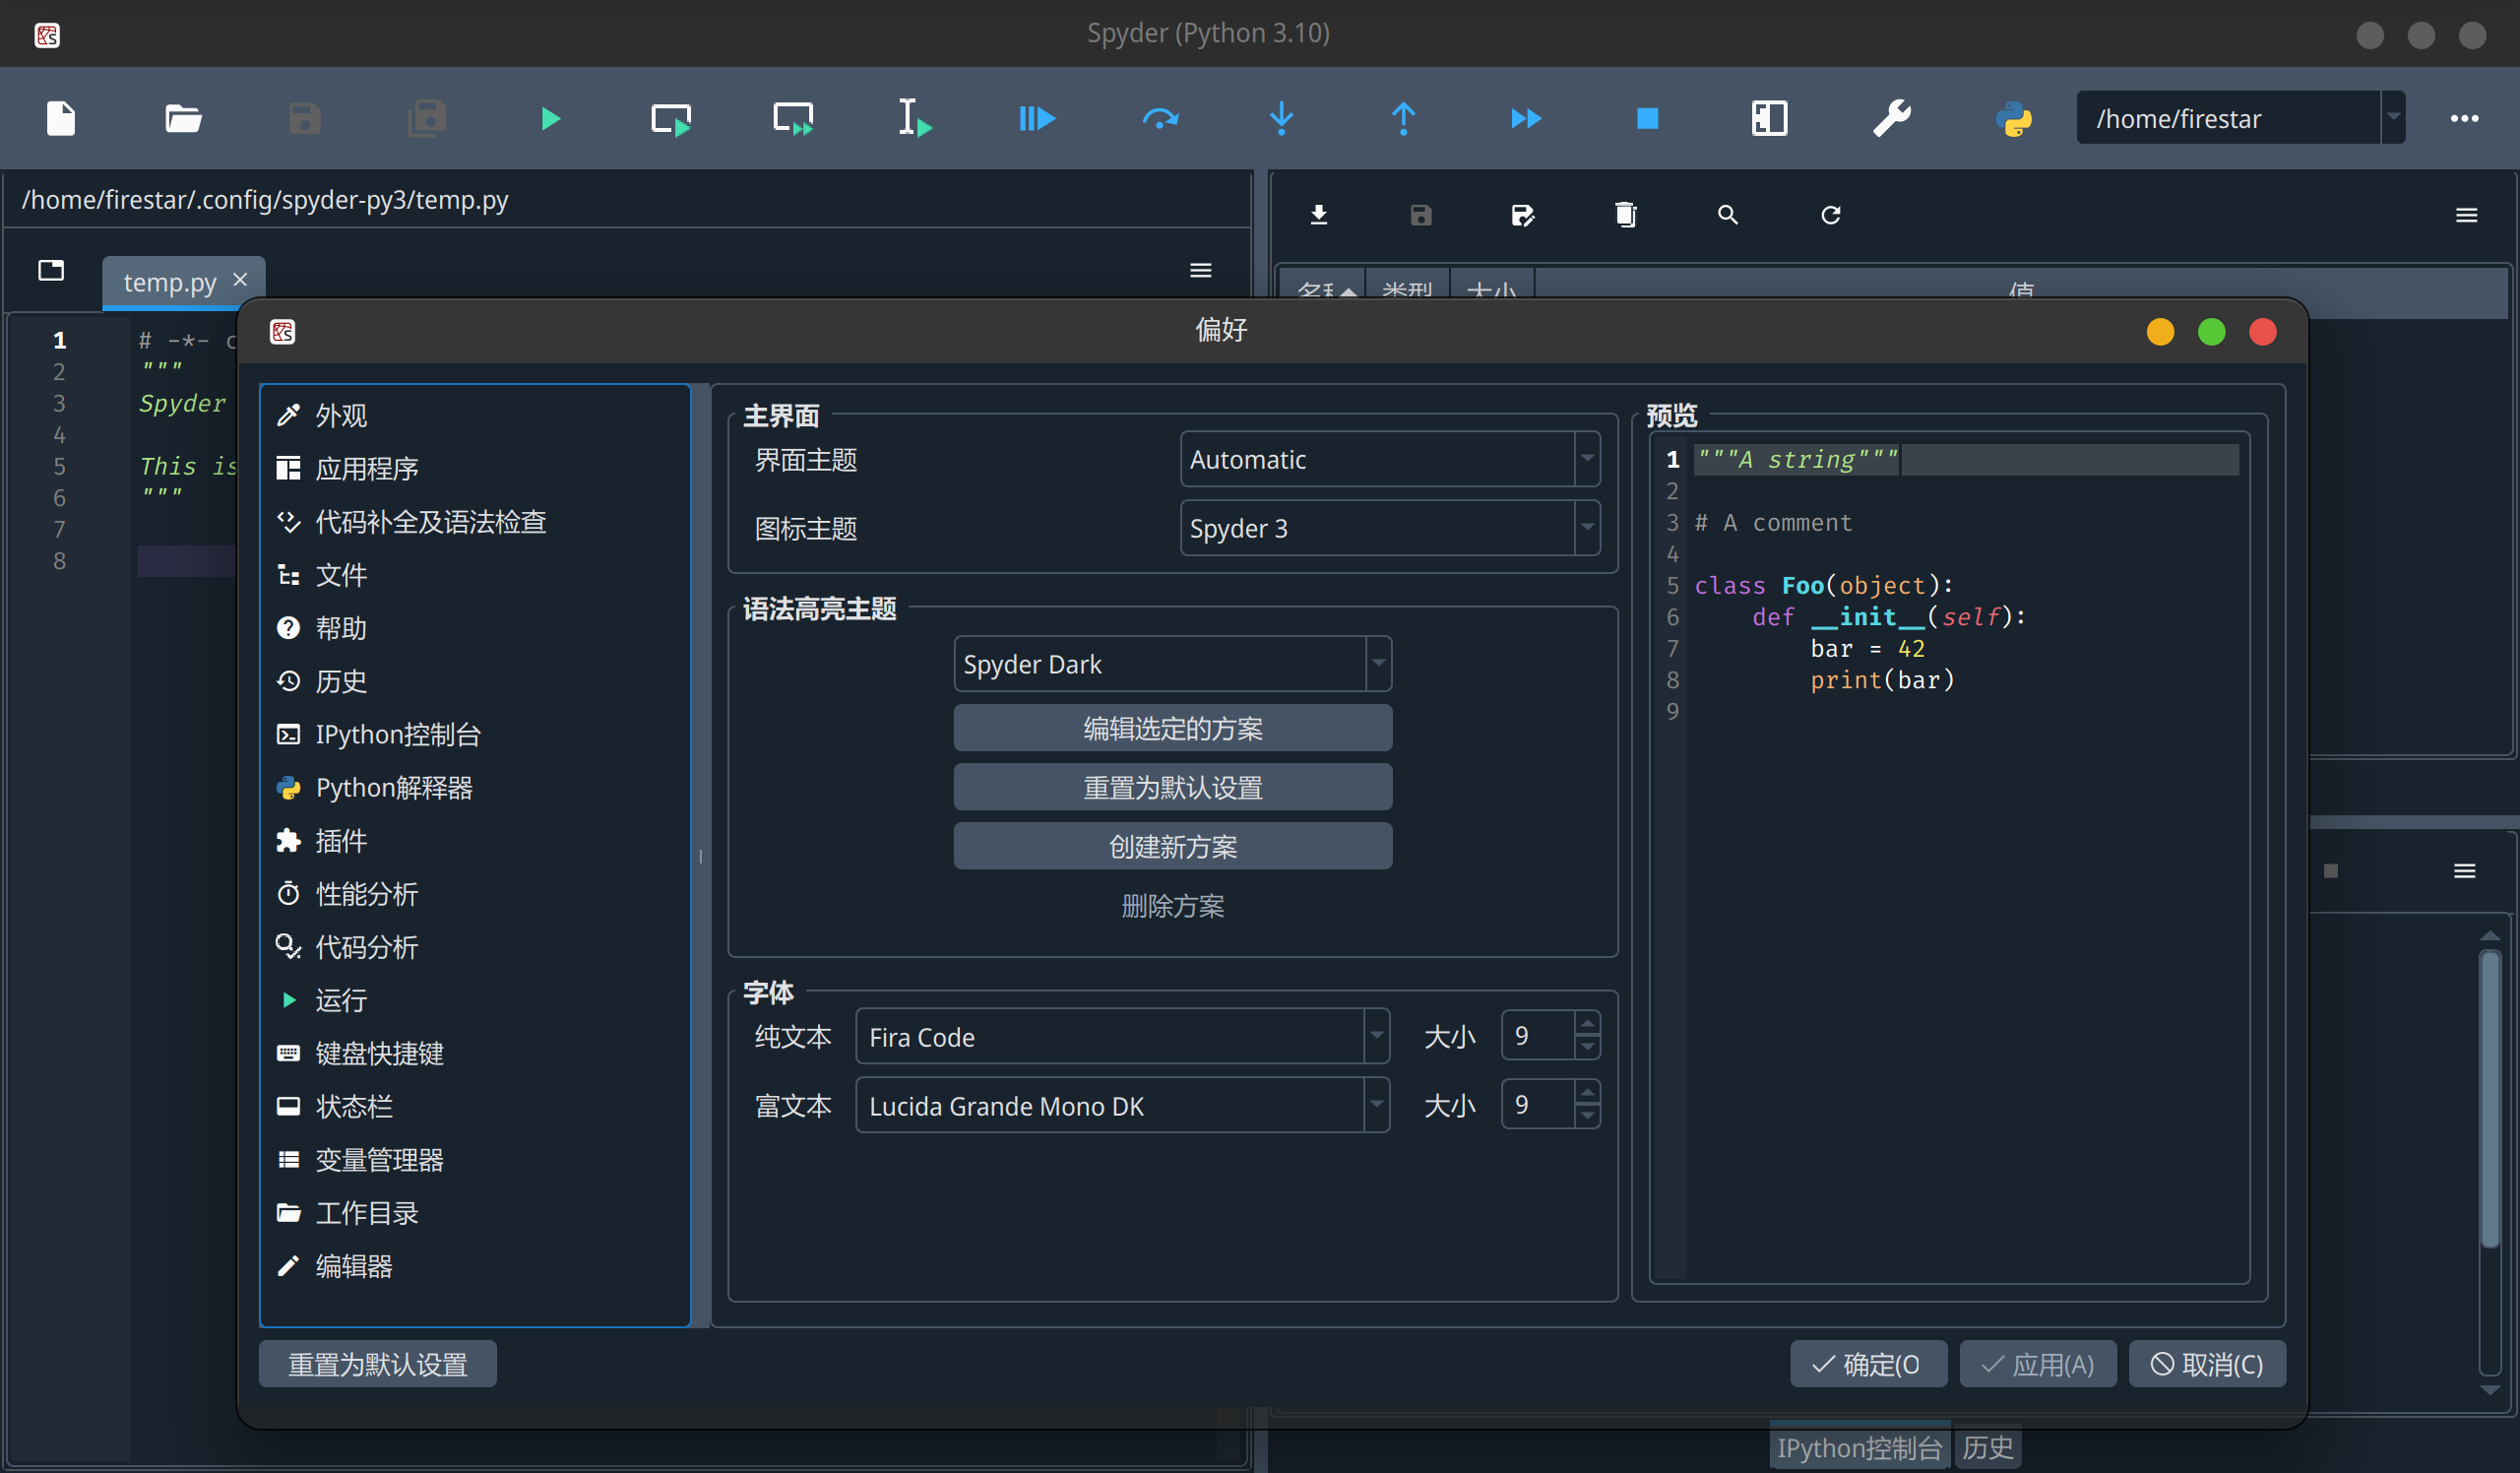Click Browse tabs icon left of temp.py
Viewport: 2520px width, 1473px height.
pyautogui.click(x=51, y=270)
